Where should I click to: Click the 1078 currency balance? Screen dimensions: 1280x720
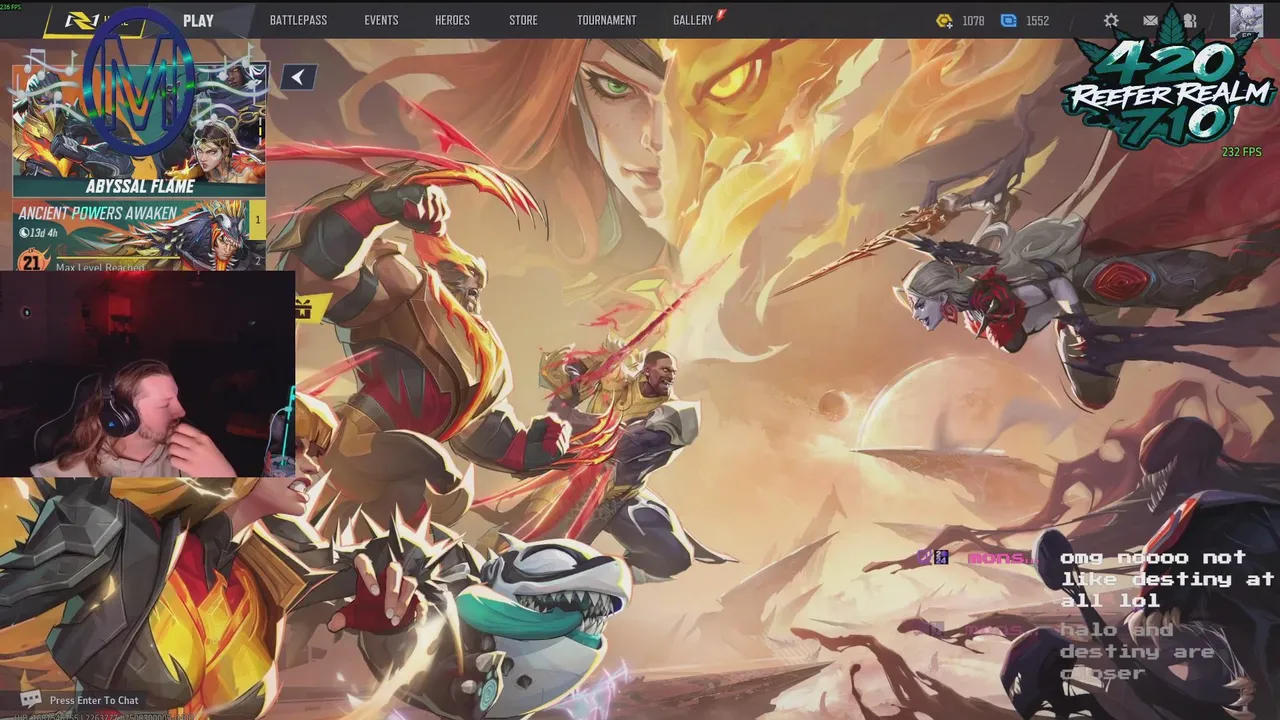973,20
